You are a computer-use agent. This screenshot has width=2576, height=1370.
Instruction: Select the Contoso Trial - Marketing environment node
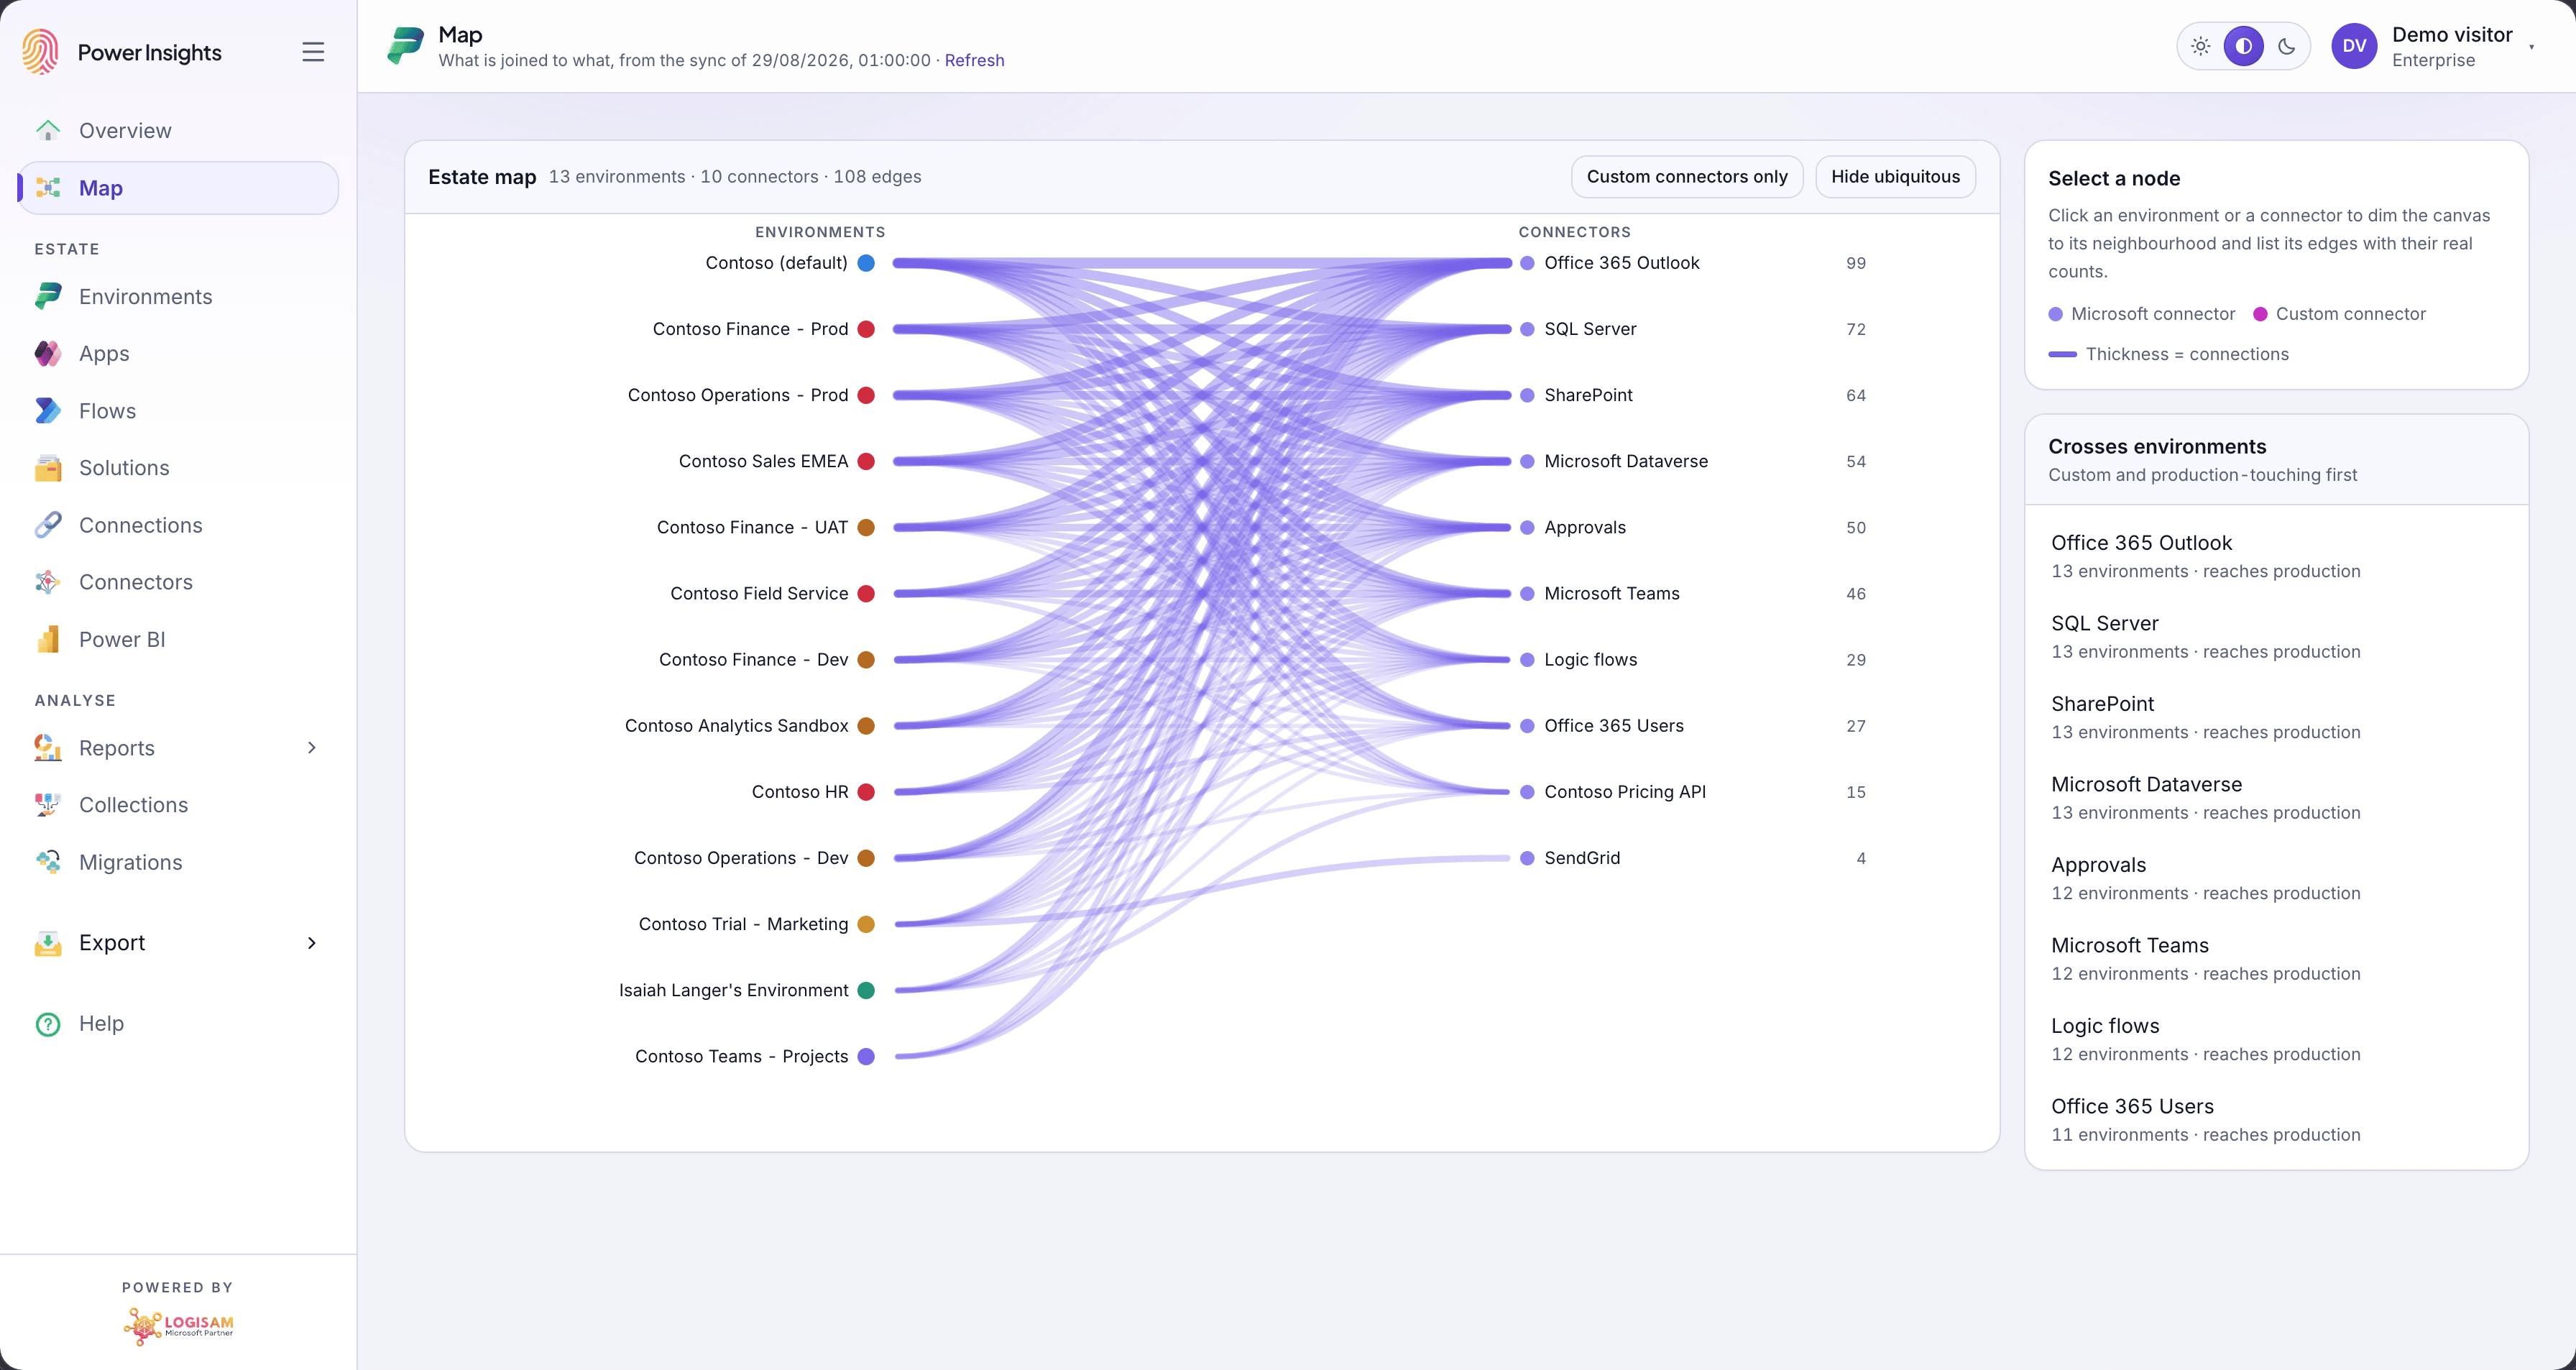[866, 924]
